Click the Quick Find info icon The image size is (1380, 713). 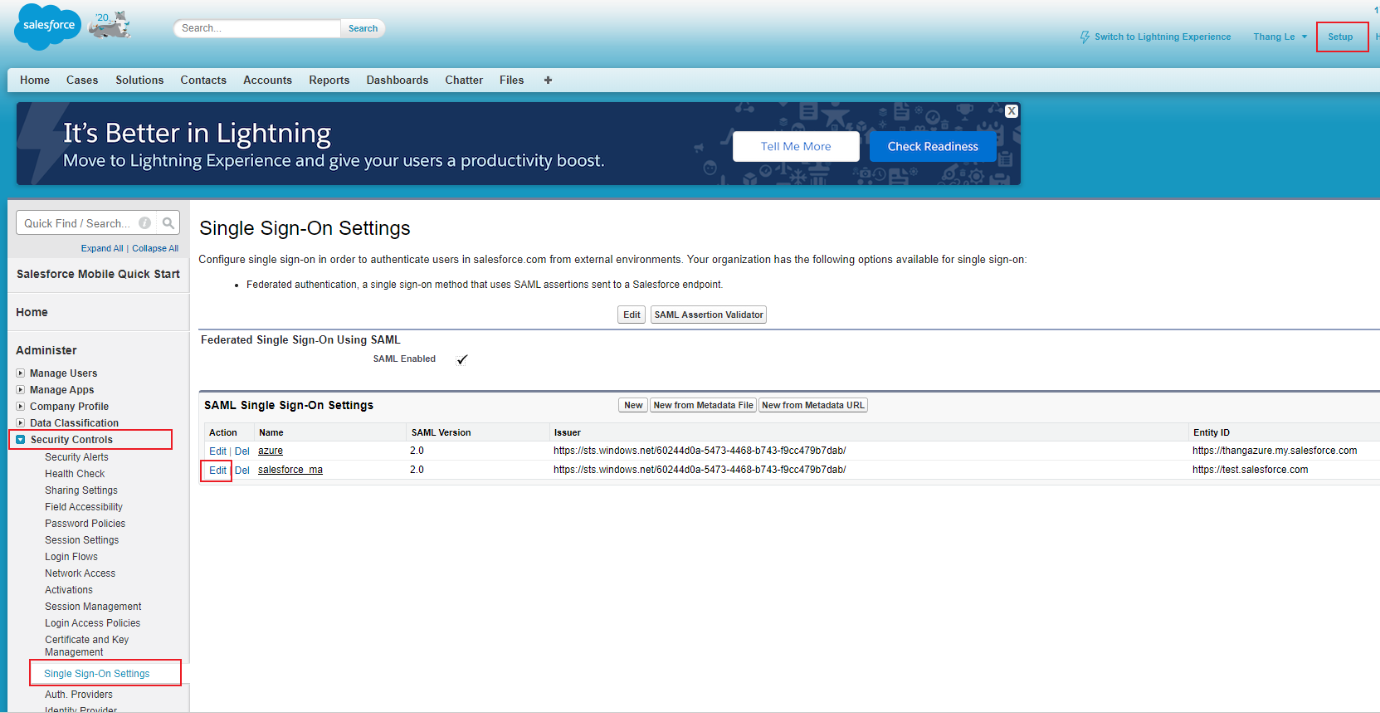click(145, 223)
